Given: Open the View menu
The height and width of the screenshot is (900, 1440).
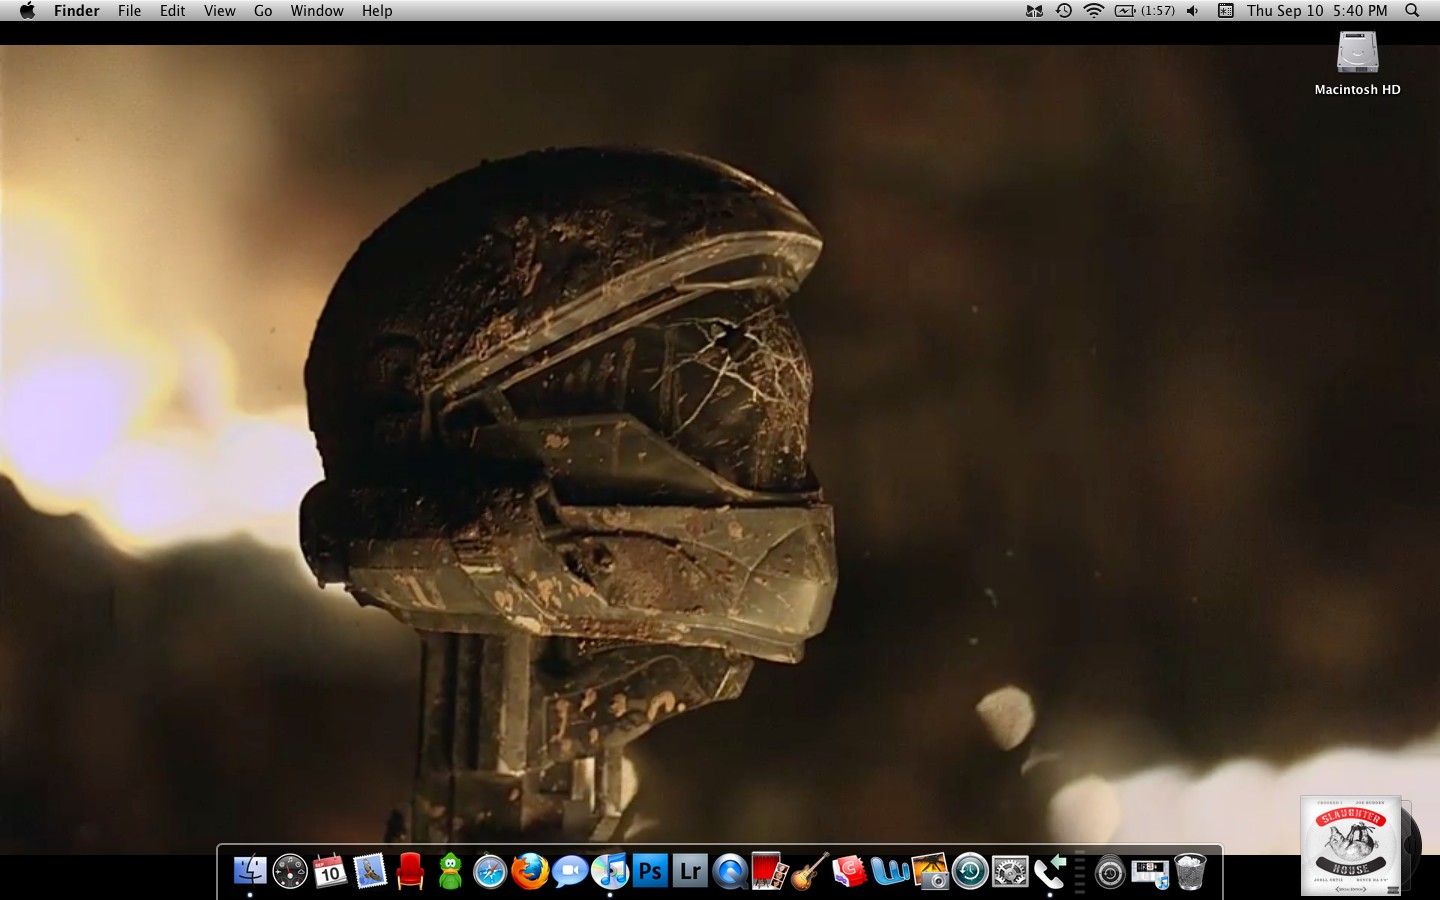Looking at the screenshot, I should point(220,10).
